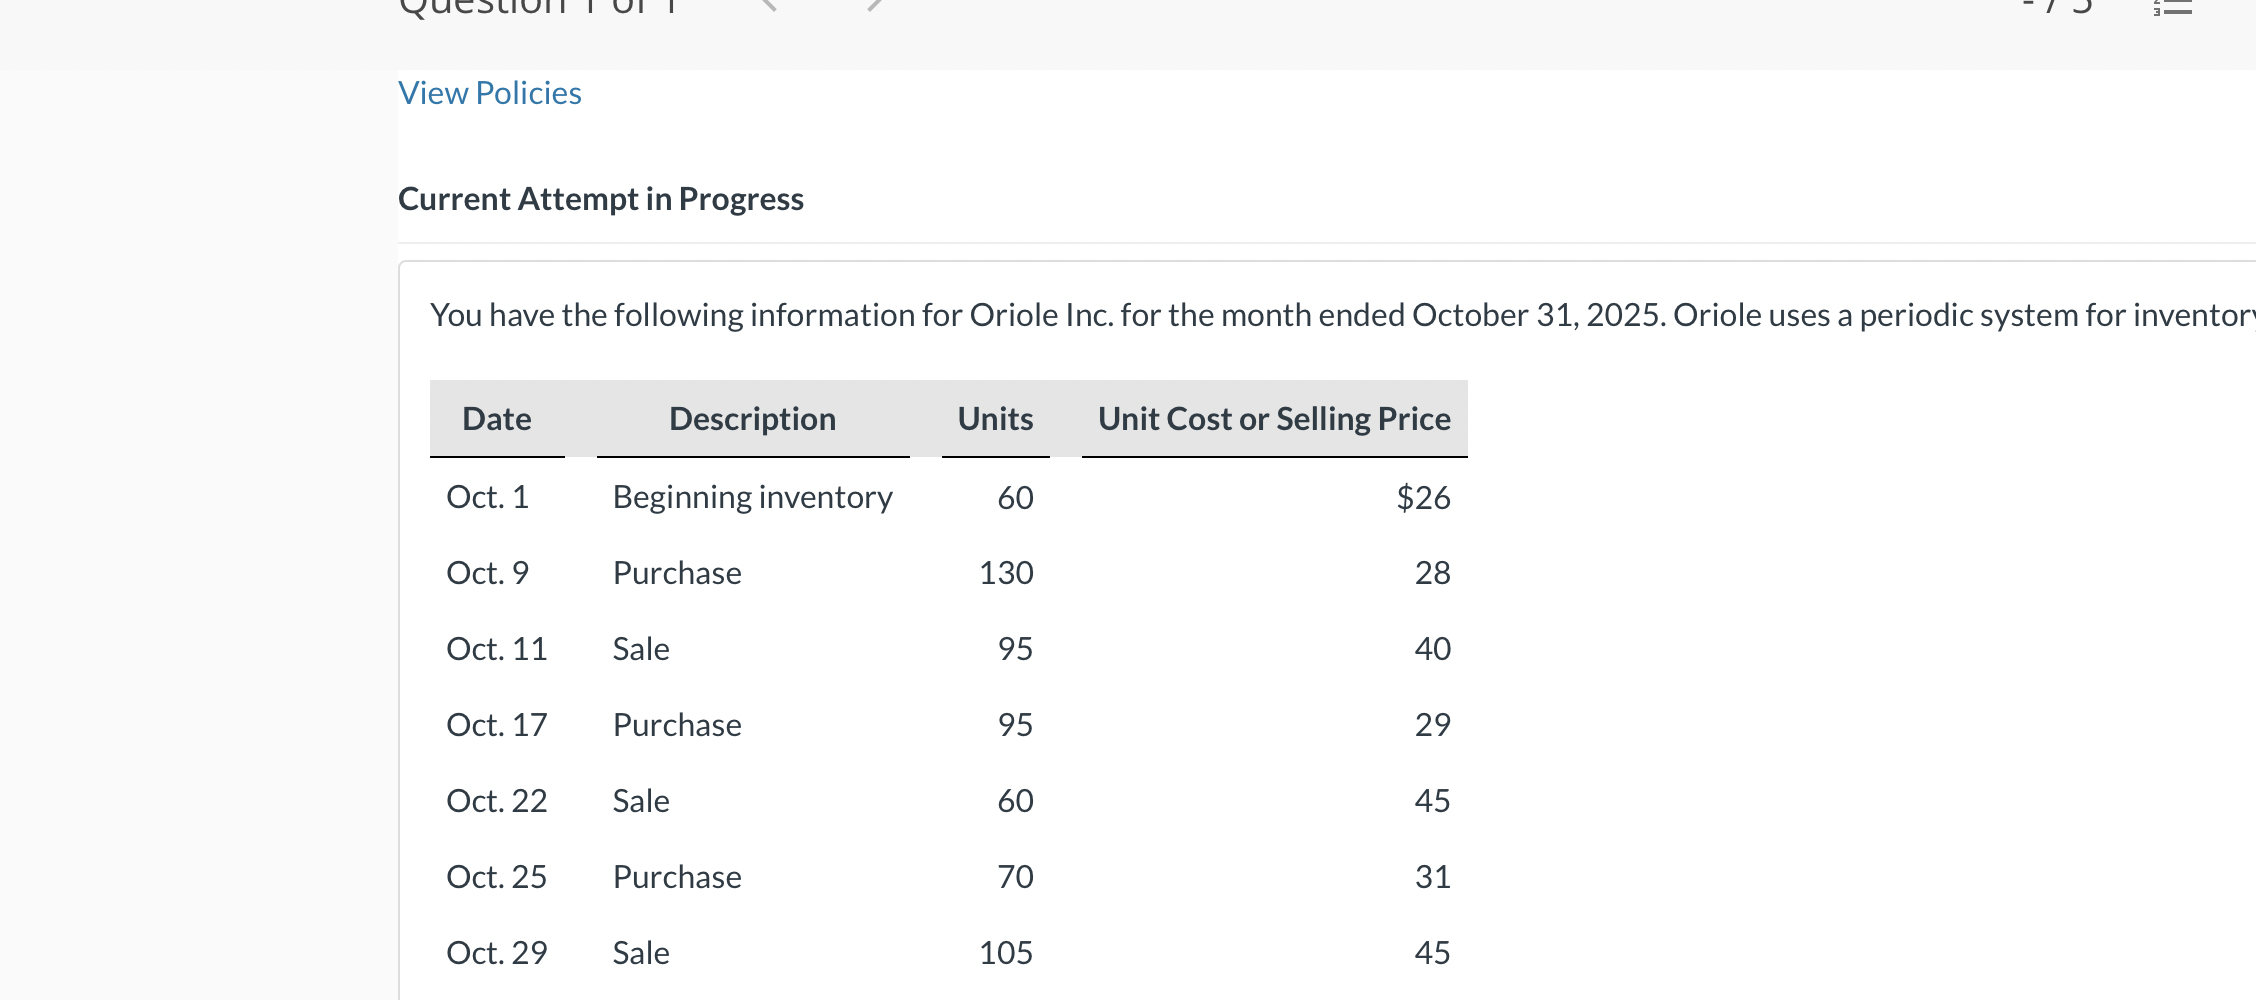Click the Oct. 9 date cell

click(x=487, y=573)
